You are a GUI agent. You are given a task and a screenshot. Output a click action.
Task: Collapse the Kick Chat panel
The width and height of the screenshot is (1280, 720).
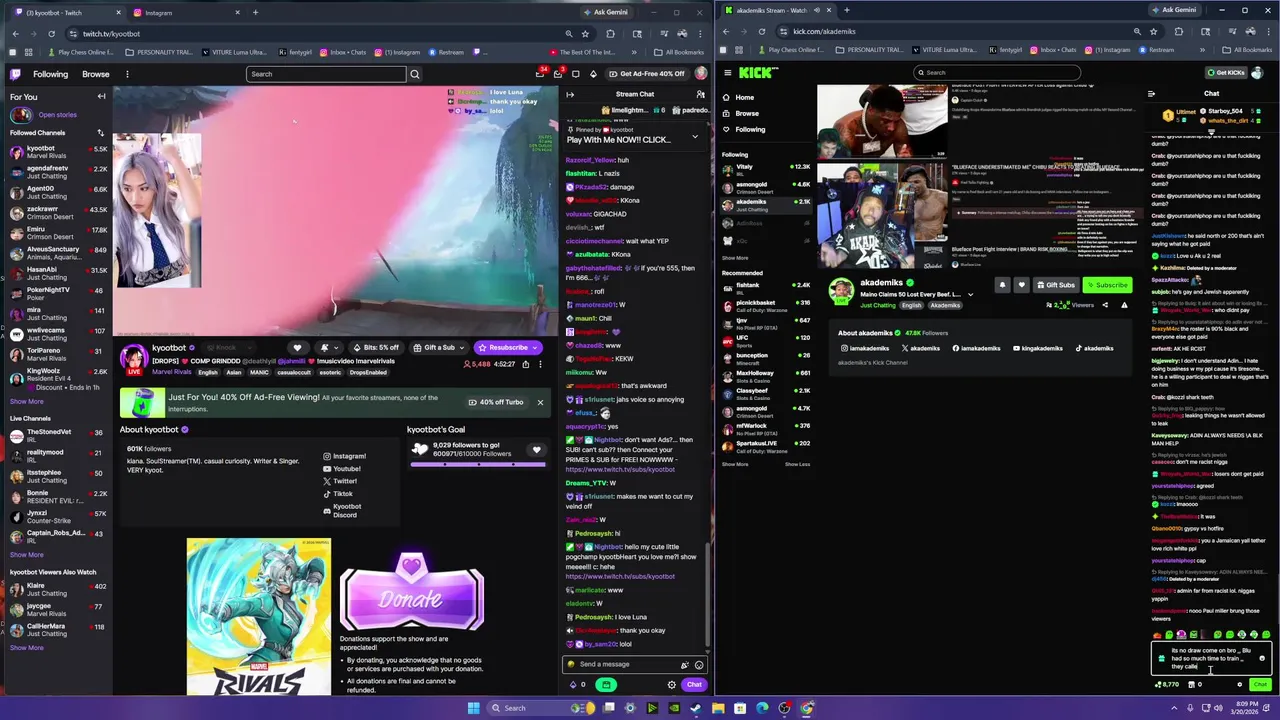1151,93
